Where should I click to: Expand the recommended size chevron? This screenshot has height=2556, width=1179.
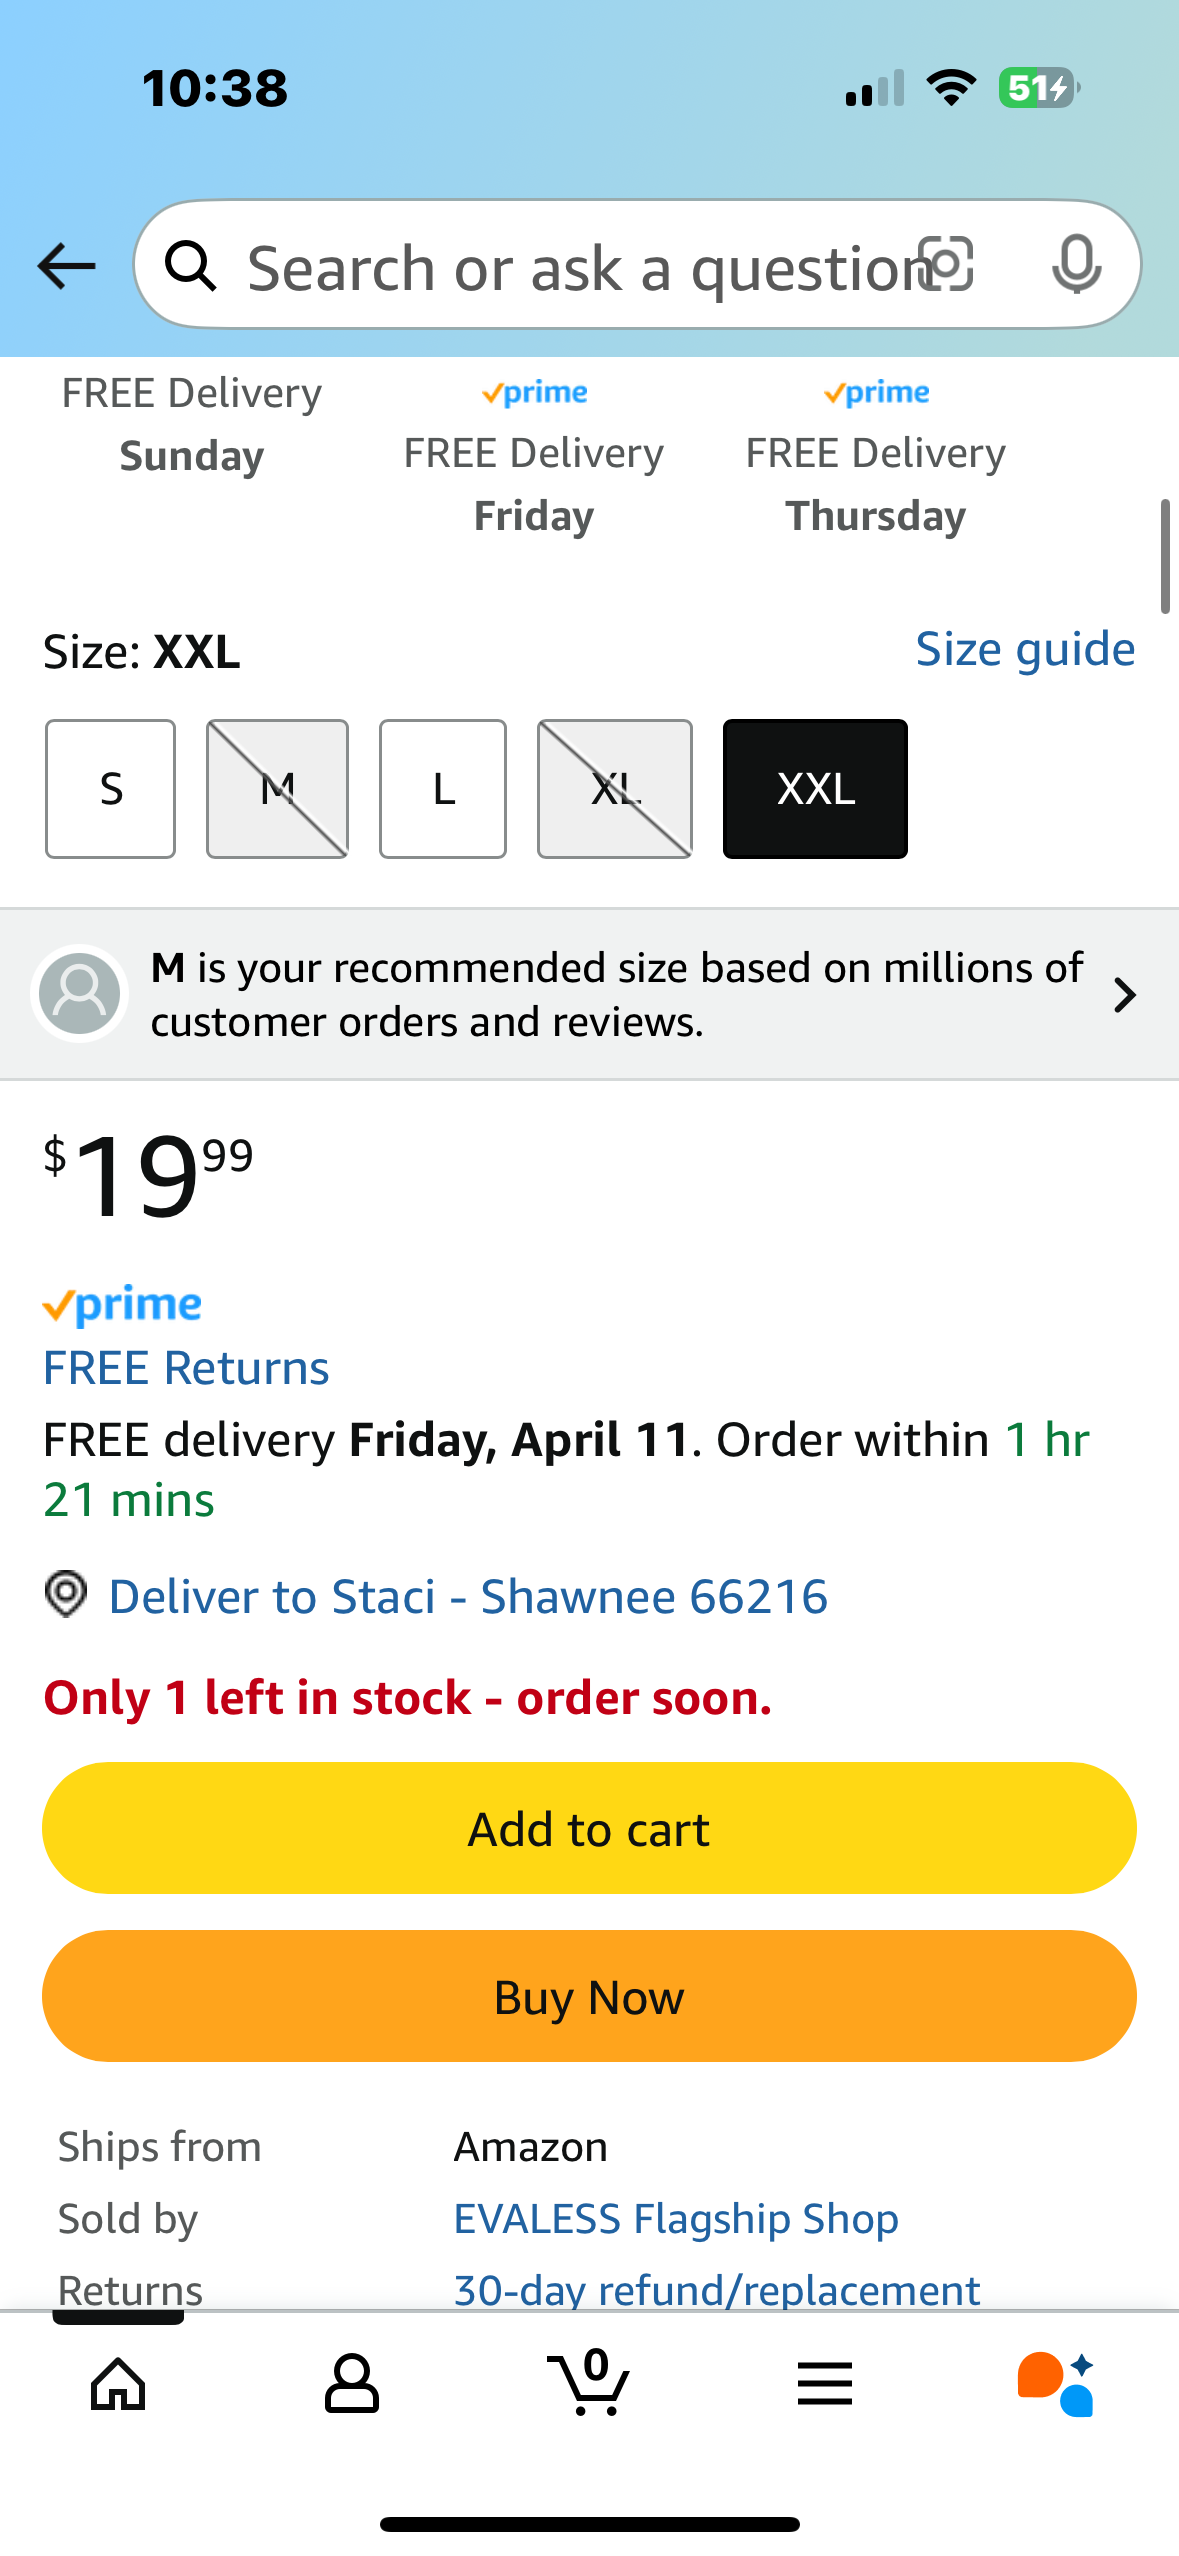(1125, 995)
